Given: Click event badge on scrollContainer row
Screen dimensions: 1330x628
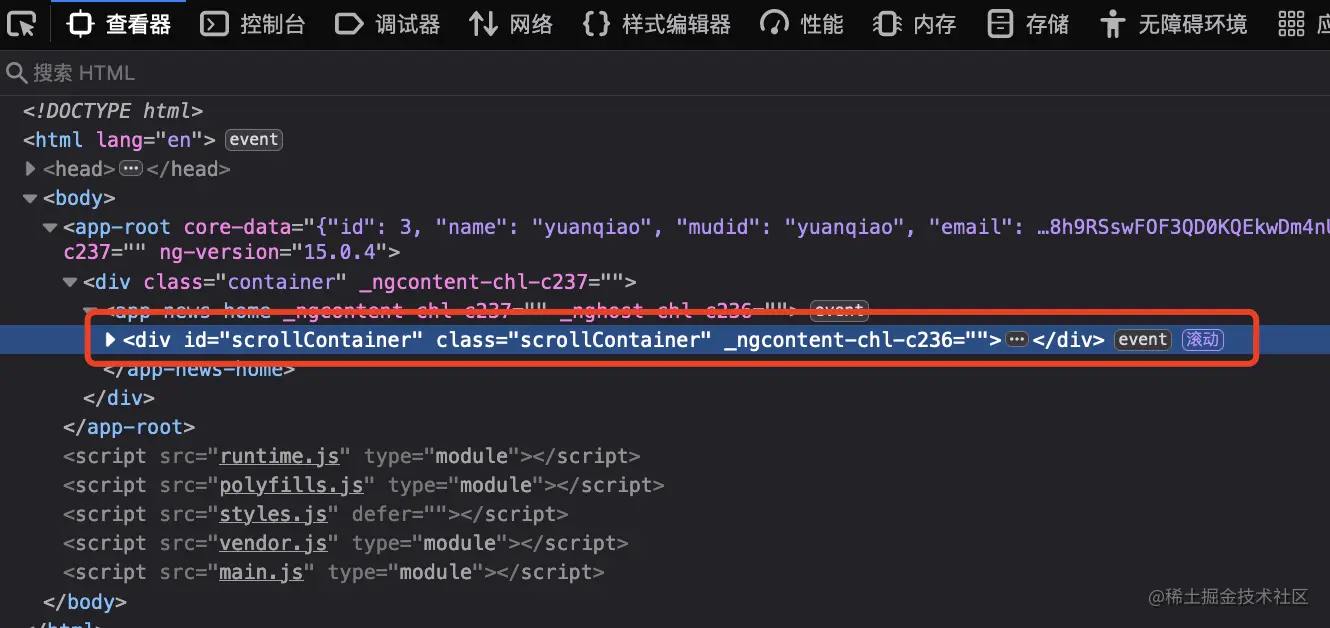Looking at the screenshot, I should click(1143, 340).
